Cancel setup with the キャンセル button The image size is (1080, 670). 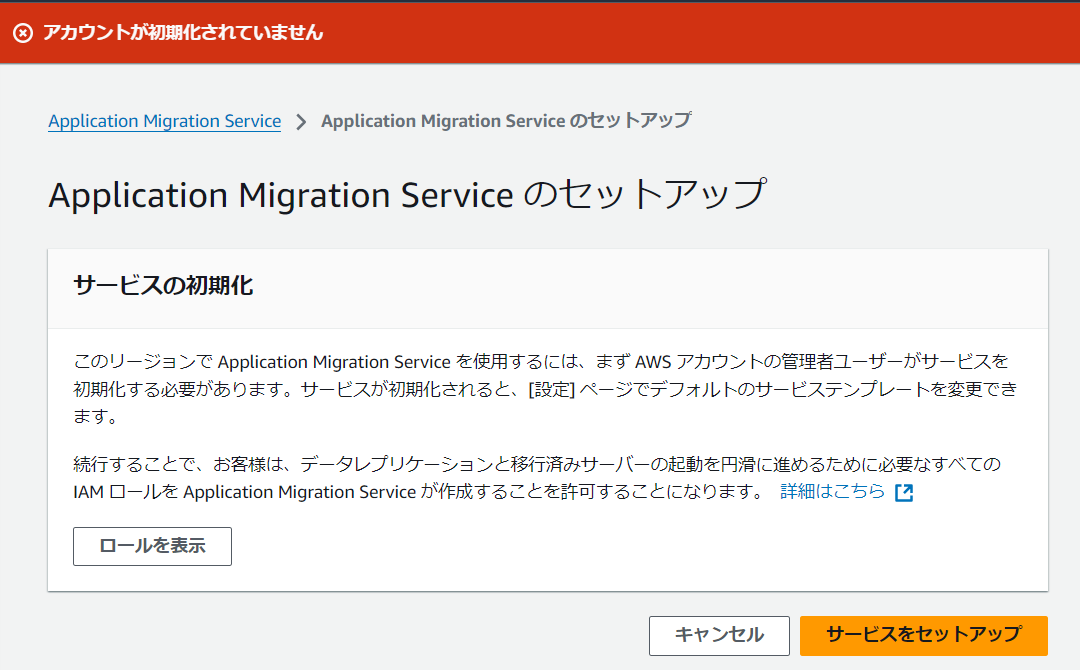(719, 635)
